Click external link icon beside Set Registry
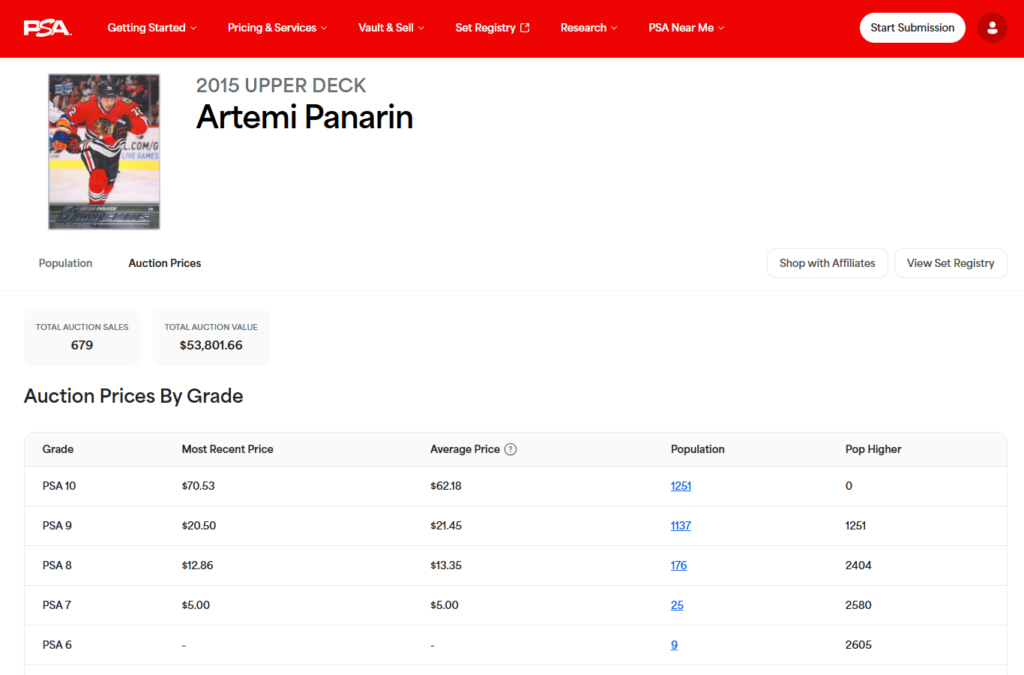This screenshot has height=675, width=1024. 526,28
